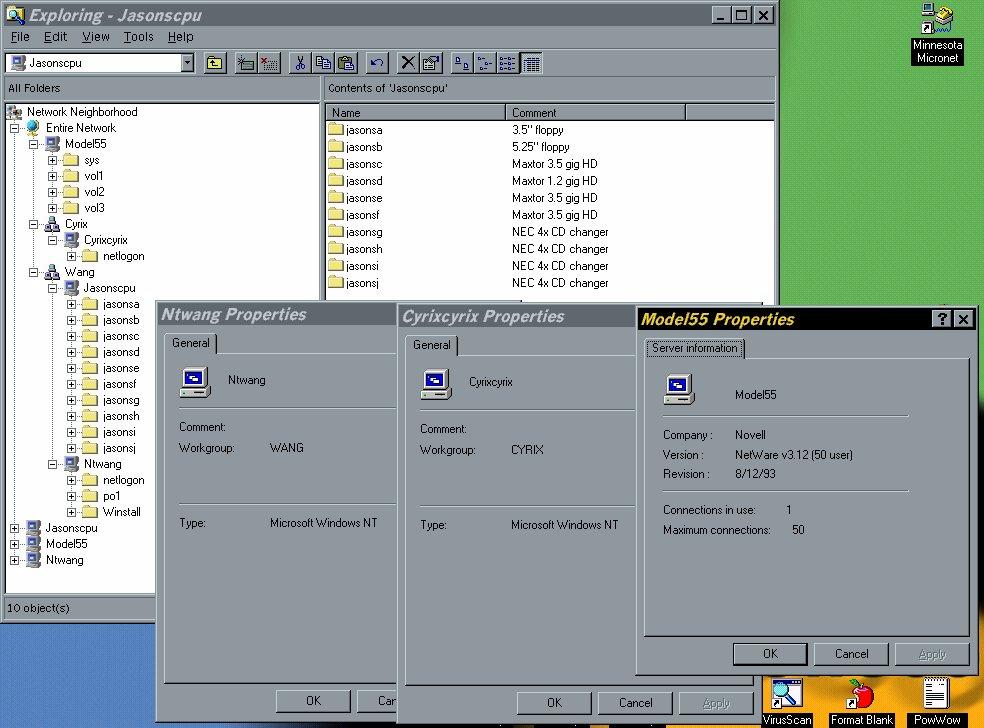The height and width of the screenshot is (728, 984).
Task: Collapse the Model55 node under Entire Network
Action: (x=34, y=144)
